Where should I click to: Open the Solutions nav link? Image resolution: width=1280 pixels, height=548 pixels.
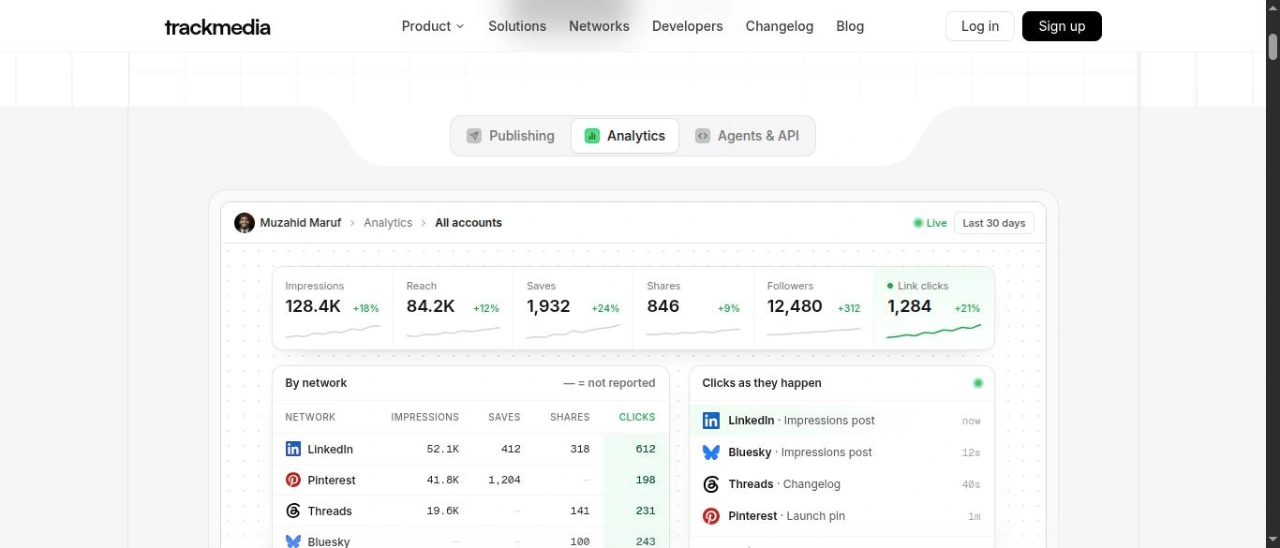(x=517, y=26)
